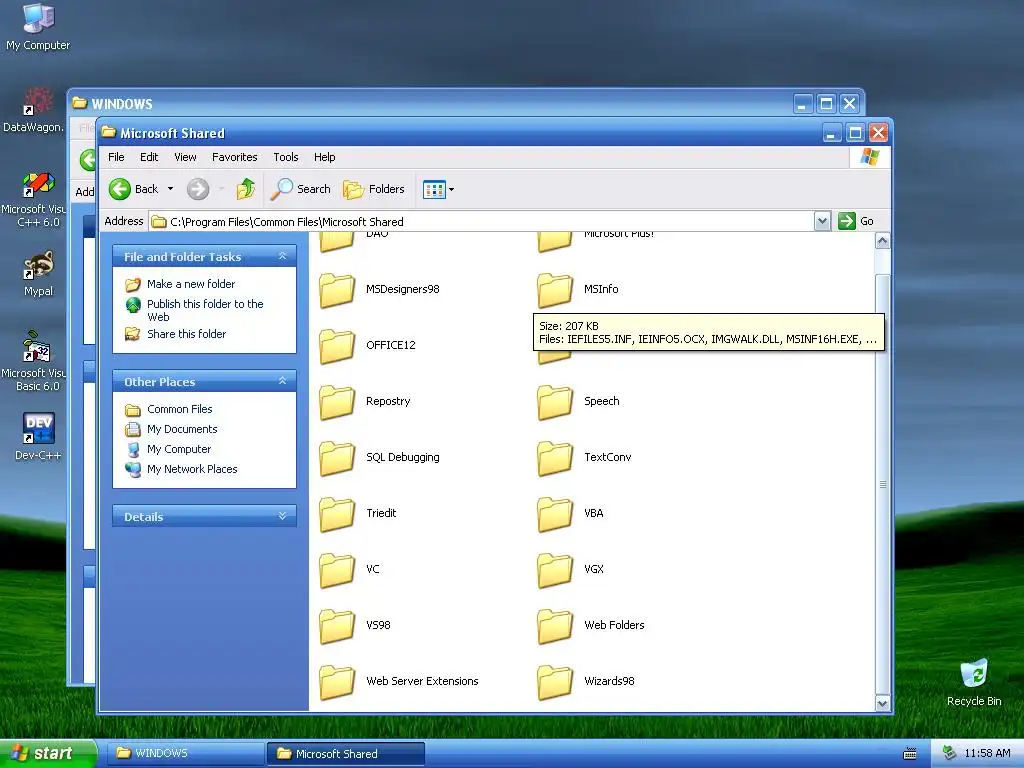Expand the Address bar dropdown
Viewport: 1024px width, 768px height.
tap(822, 221)
